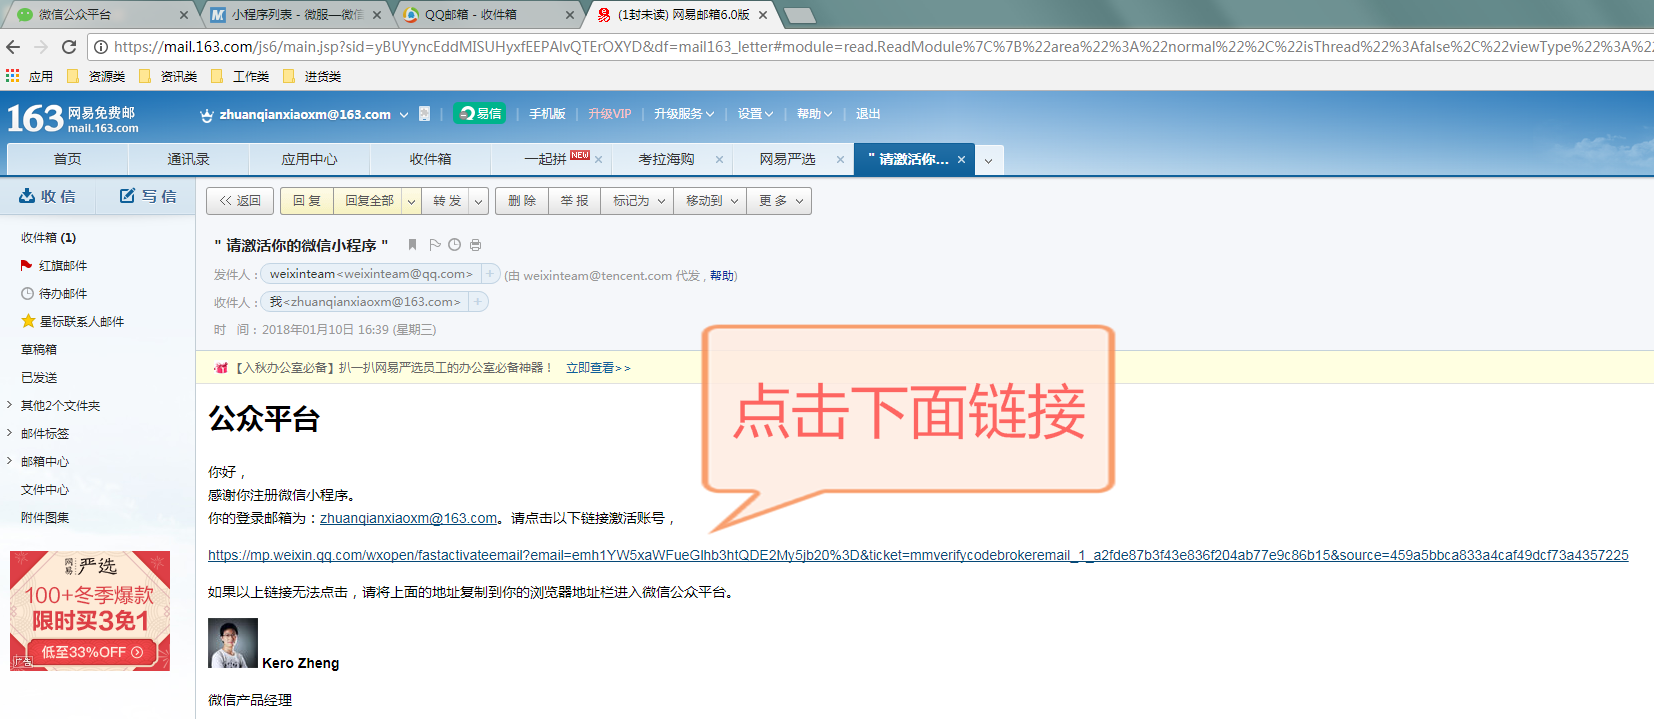View site info icon in the address bar
Screen dimensions: 1654x719
(101, 47)
